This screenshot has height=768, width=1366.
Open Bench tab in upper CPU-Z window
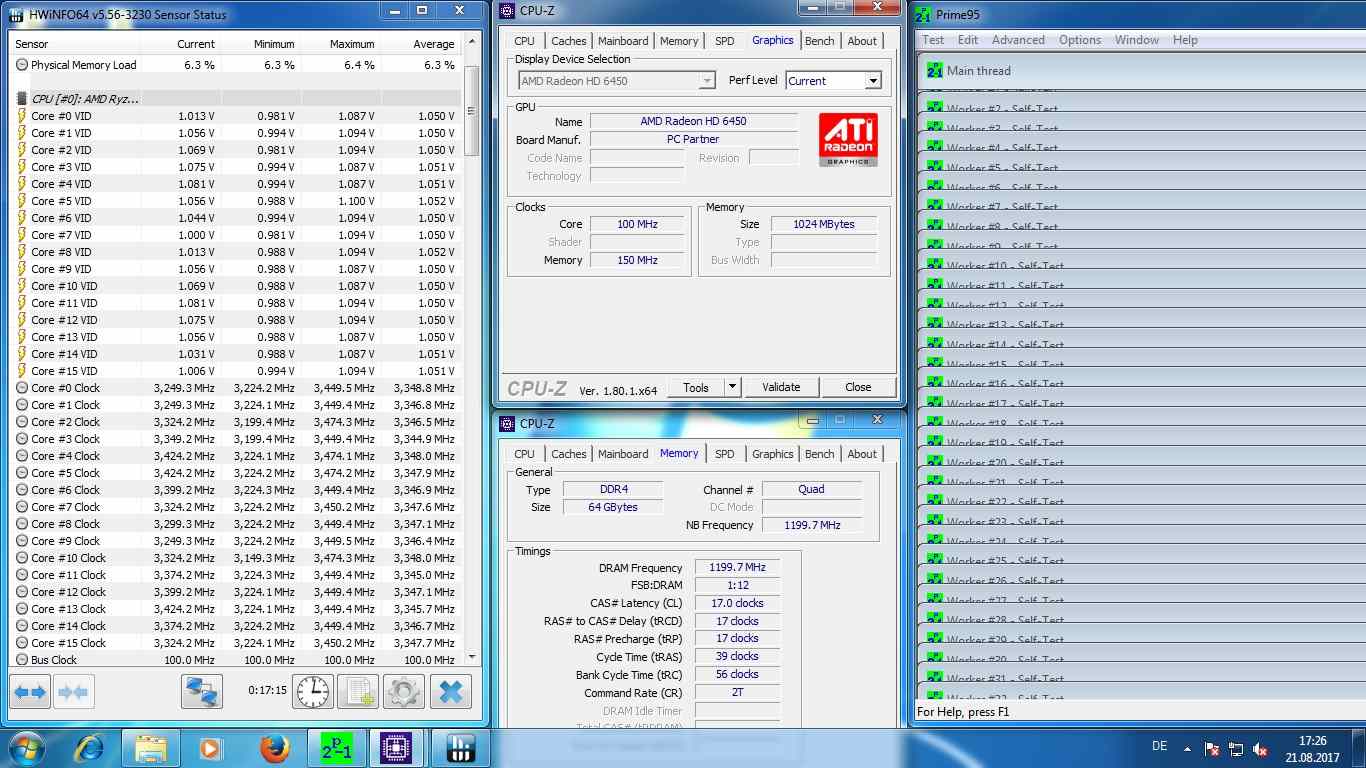(819, 41)
